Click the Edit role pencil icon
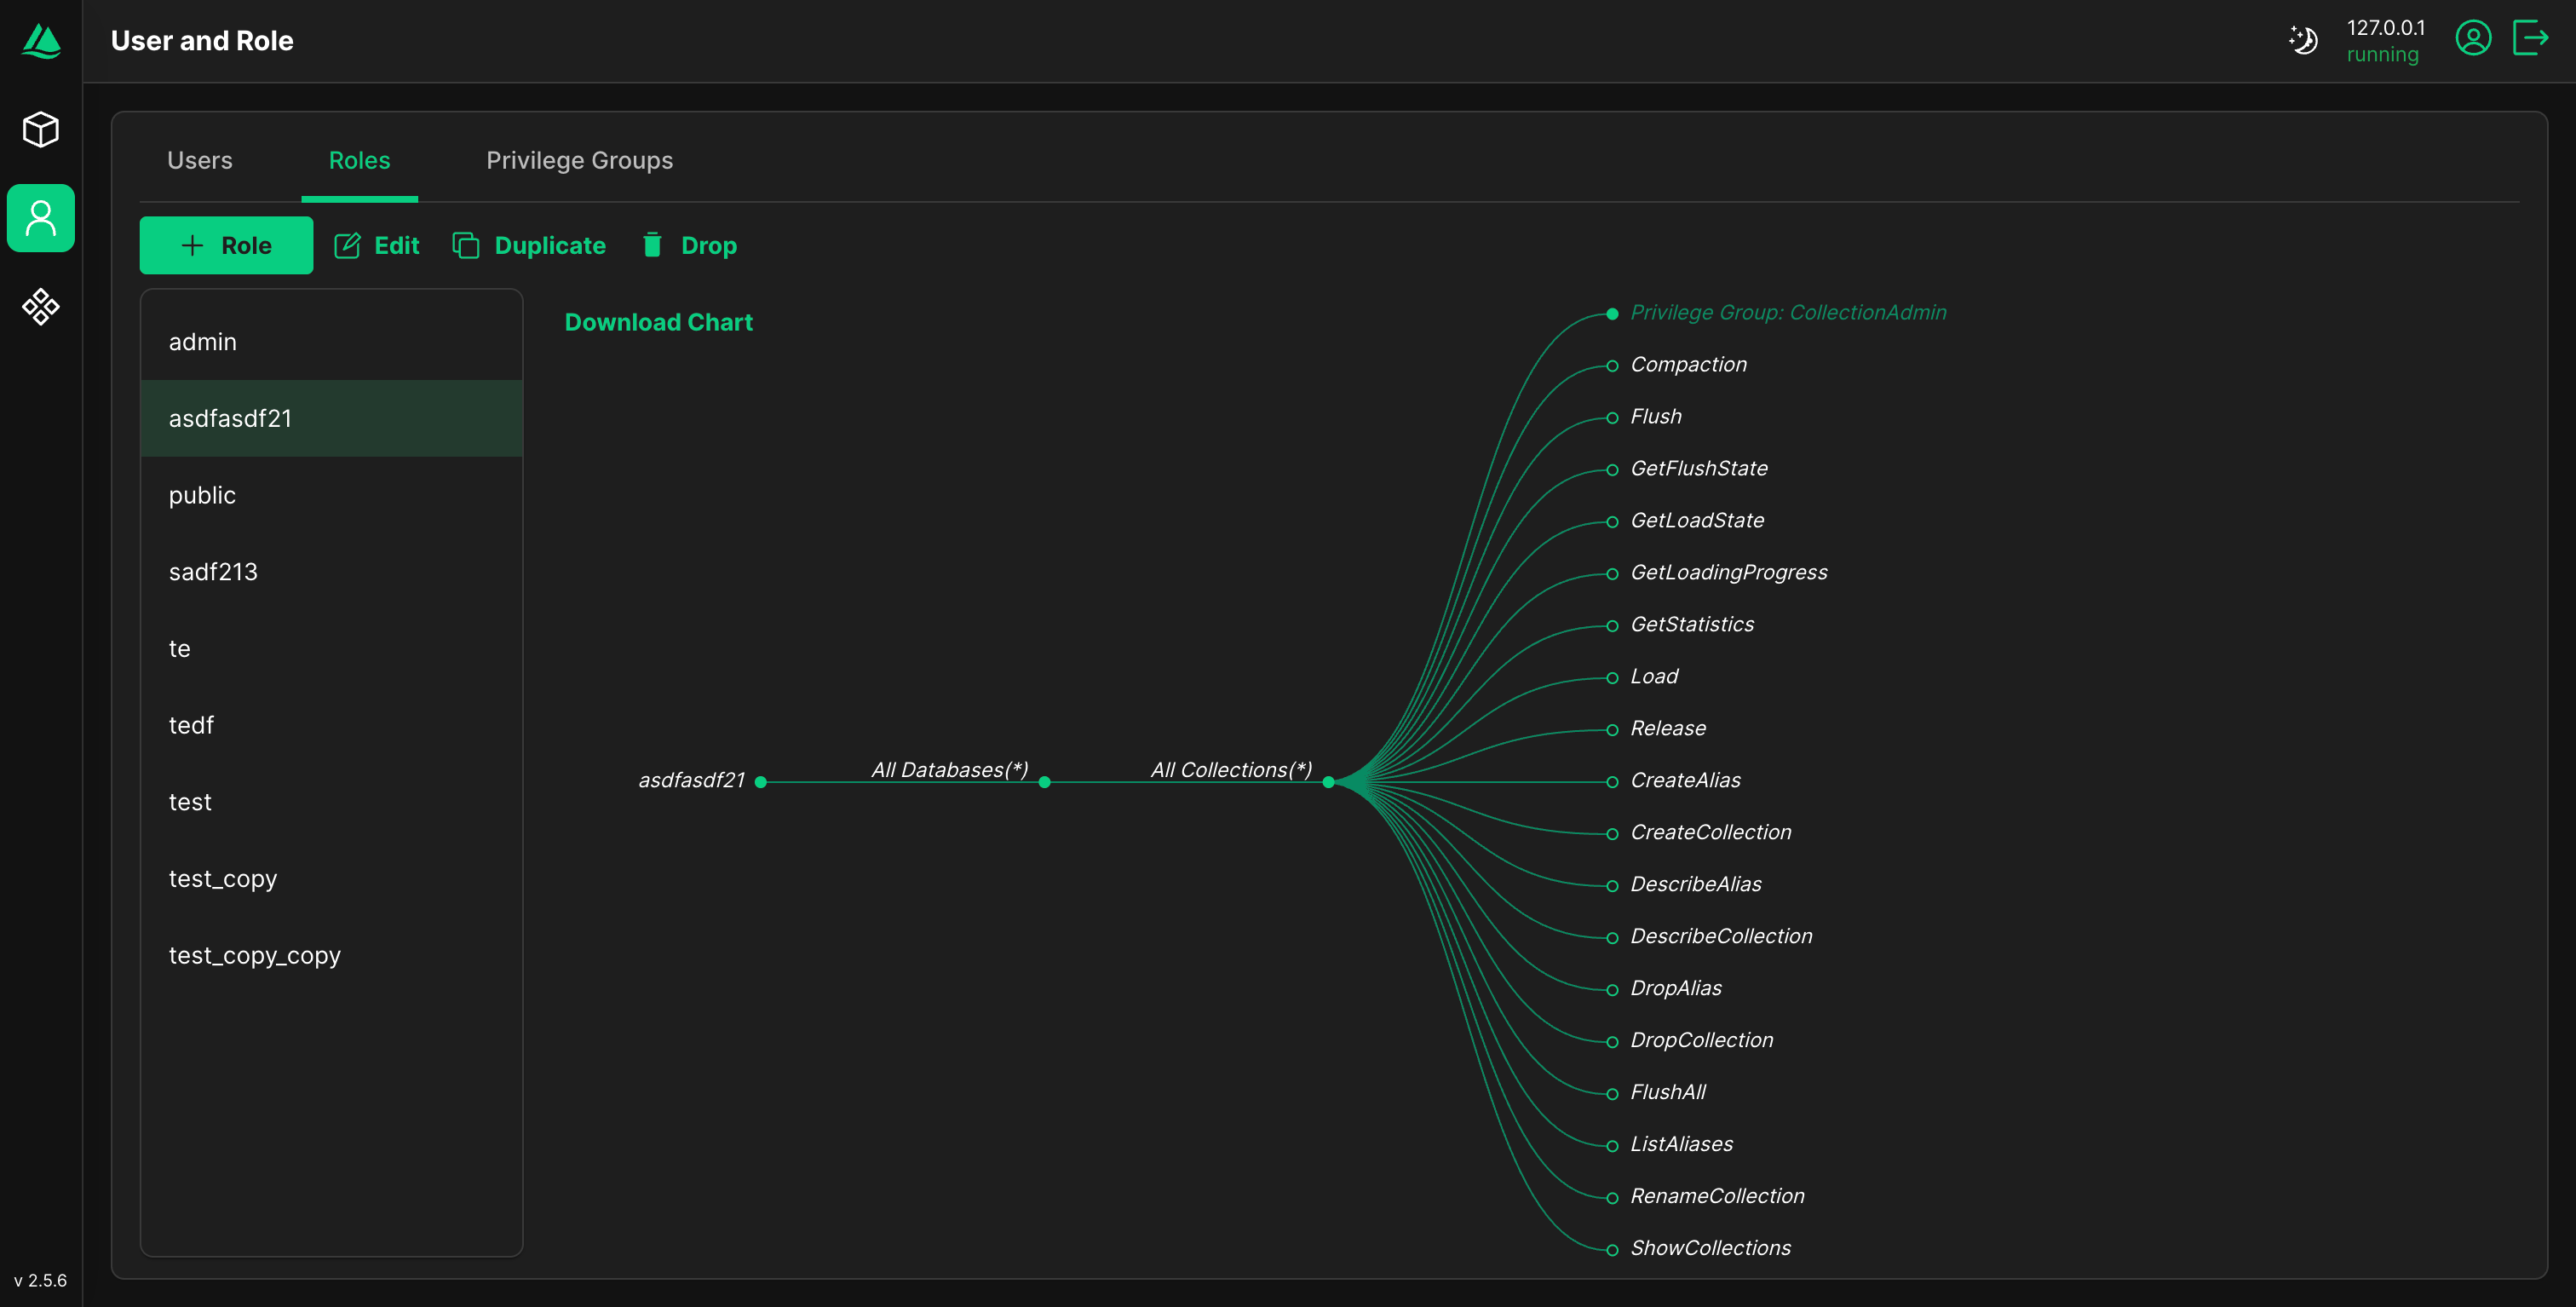Viewport: 2576px width, 1307px height. tap(347, 246)
